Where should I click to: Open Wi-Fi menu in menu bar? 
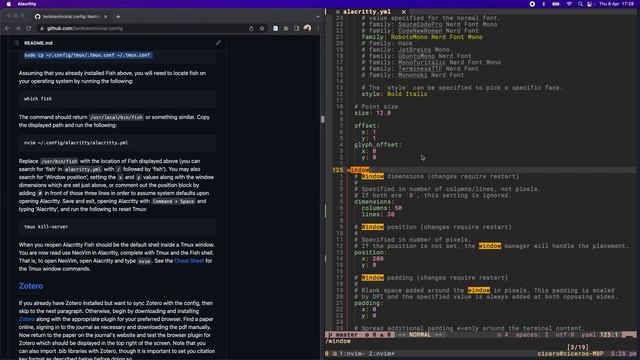(569, 4)
